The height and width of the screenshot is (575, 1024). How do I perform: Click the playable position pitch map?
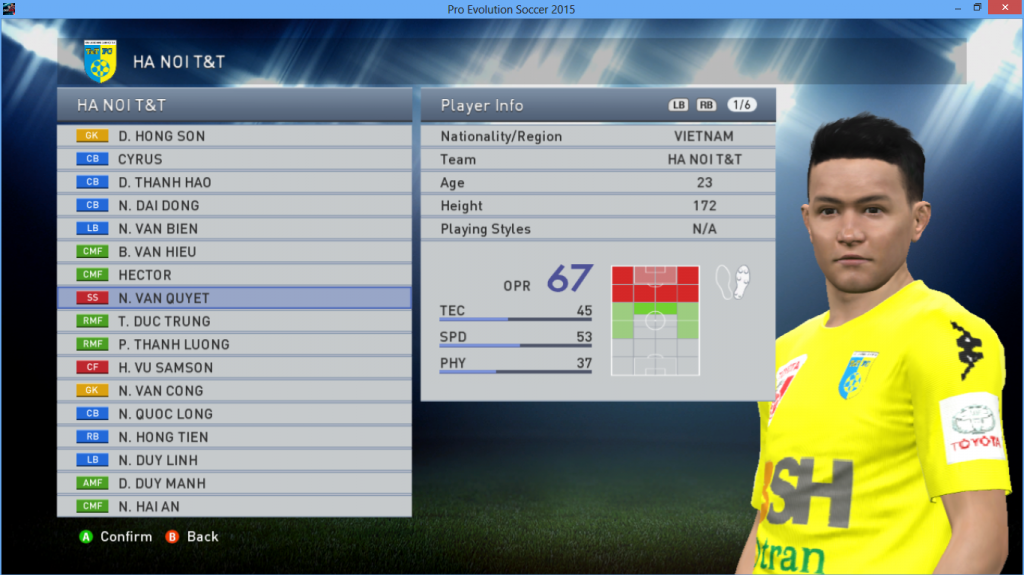point(655,320)
